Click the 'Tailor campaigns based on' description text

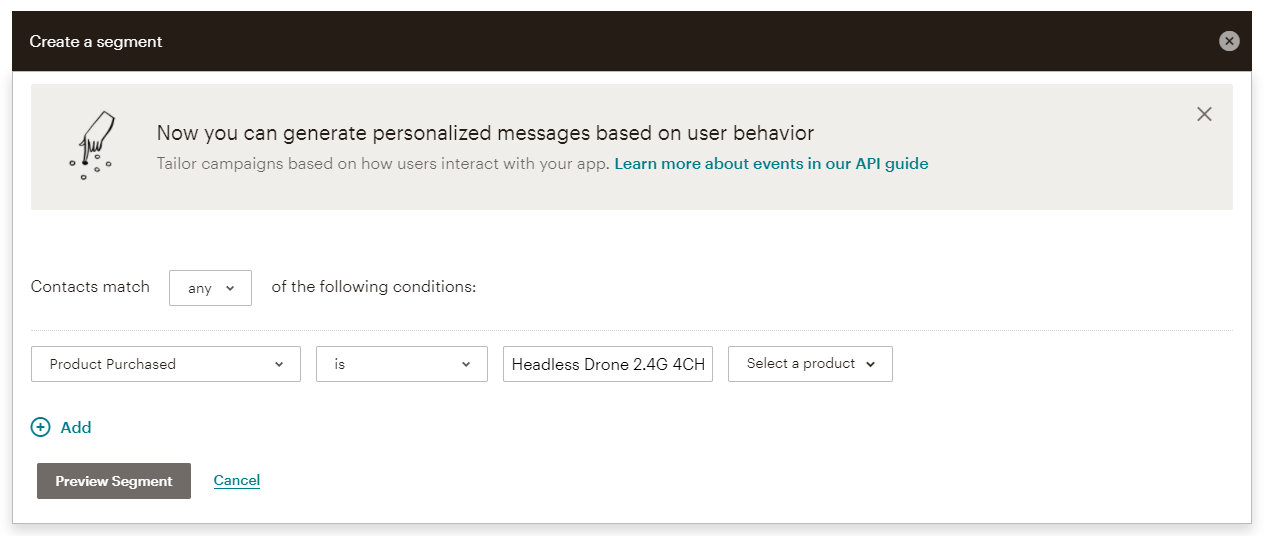tap(383, 164)
